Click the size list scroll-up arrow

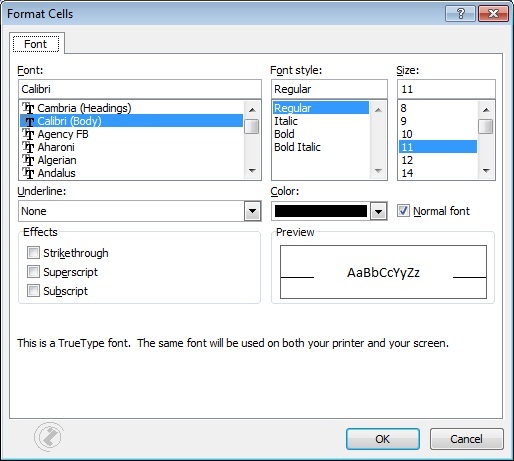(x=486, y=110)
